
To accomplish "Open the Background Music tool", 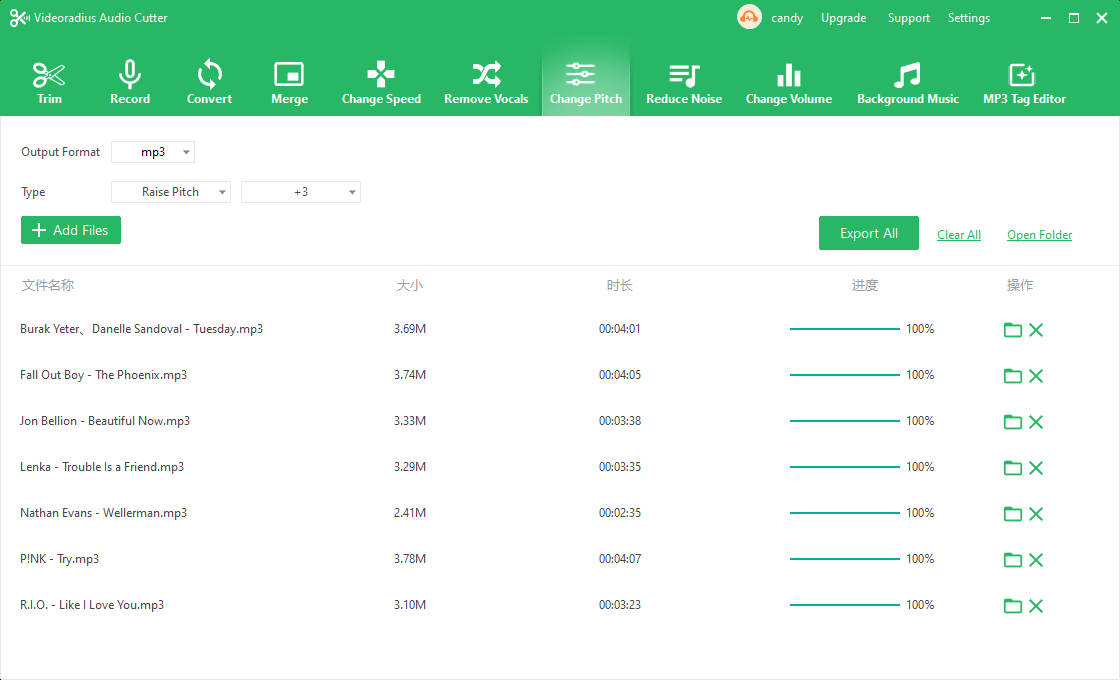I will [908, 84].
